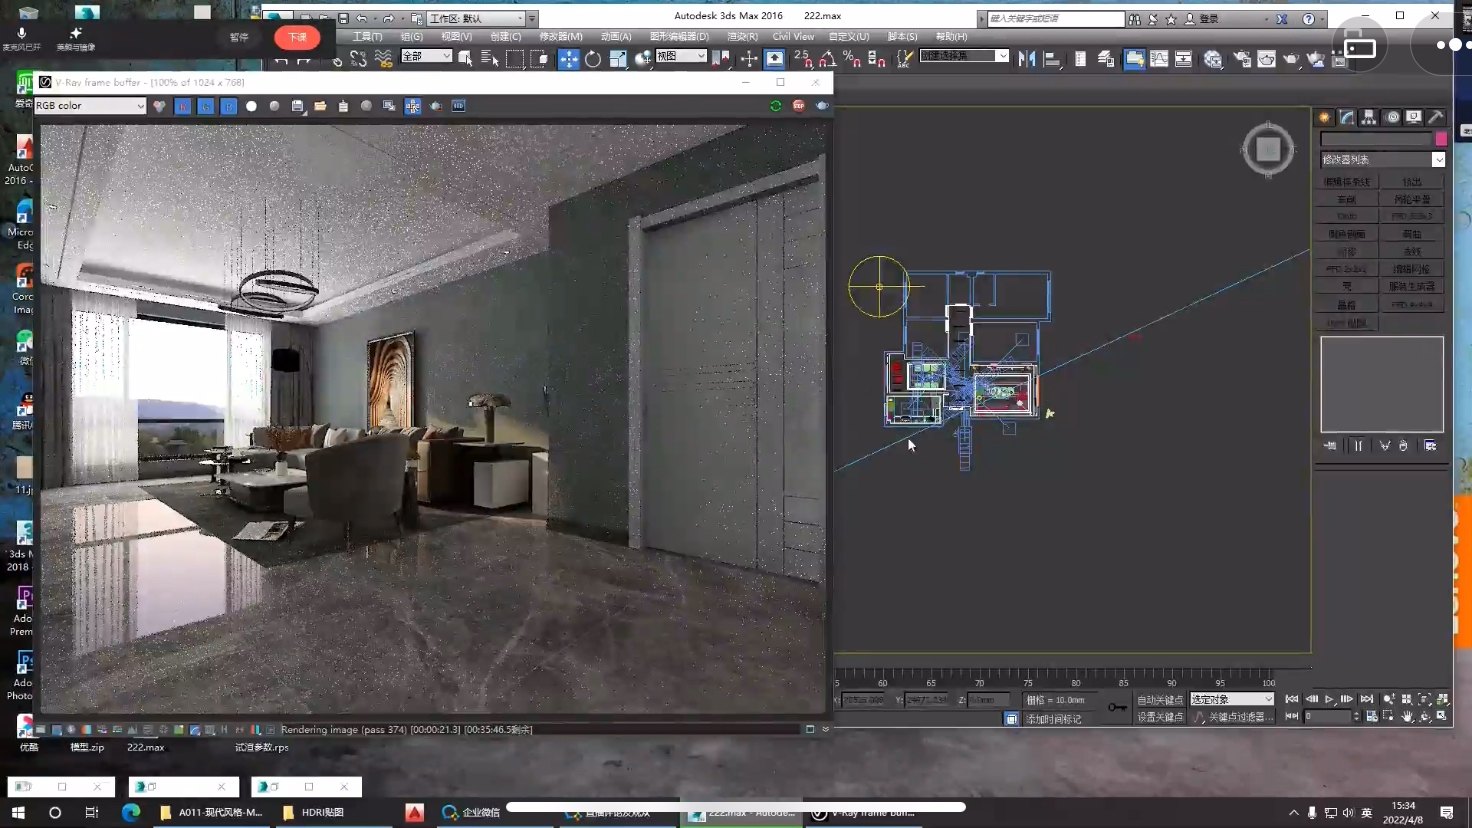The width and height of the screenshot is (1472, 828).
Task: Click the Render Production teapot icon
Action: click(1291, 59)
